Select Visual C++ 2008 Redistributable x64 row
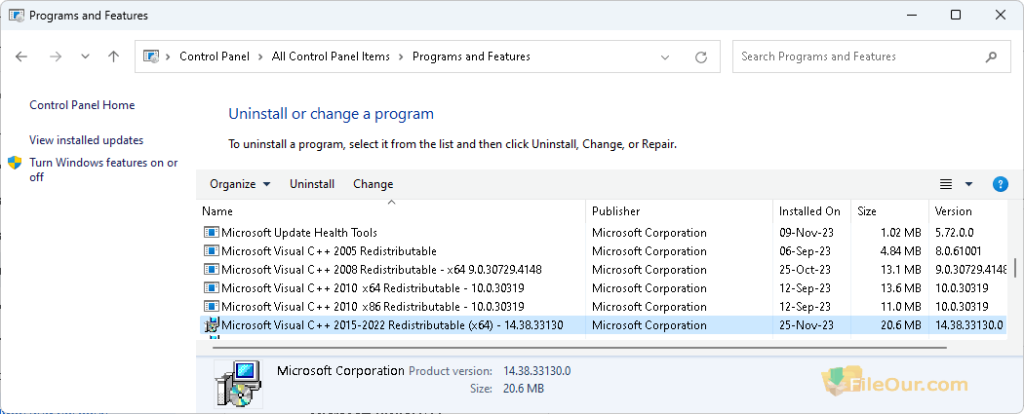 [604, 270]
